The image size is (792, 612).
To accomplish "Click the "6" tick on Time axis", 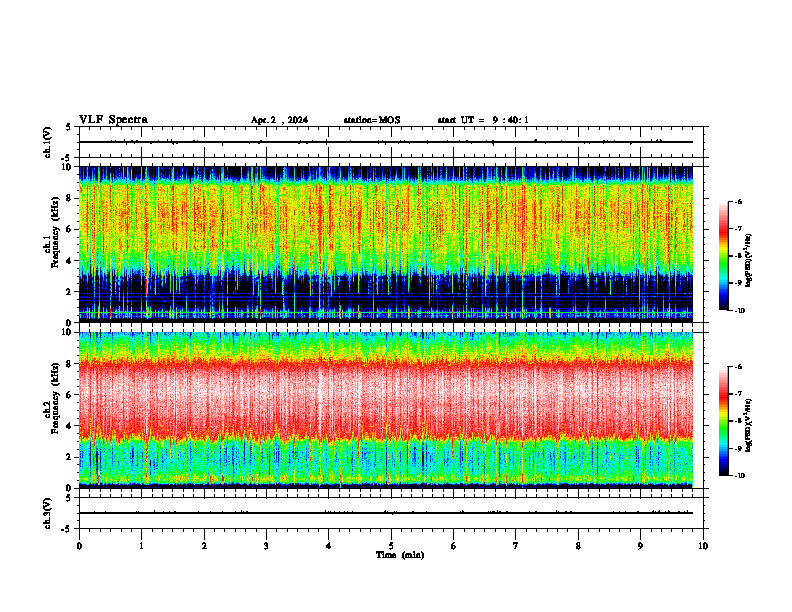I will [x=454, y=546].
